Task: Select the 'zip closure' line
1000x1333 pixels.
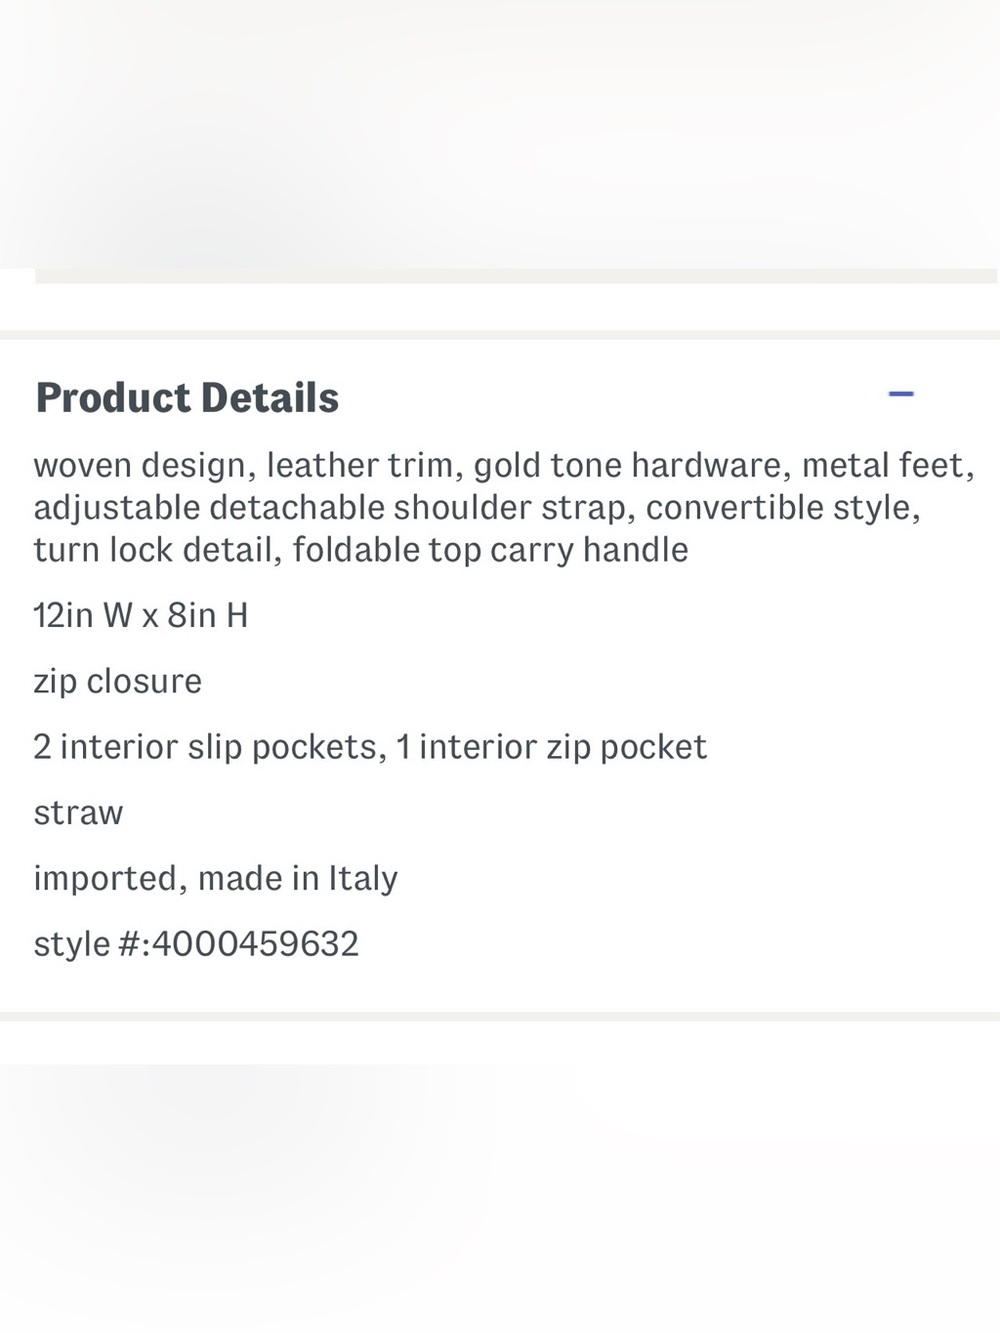Action: [117, 681]
